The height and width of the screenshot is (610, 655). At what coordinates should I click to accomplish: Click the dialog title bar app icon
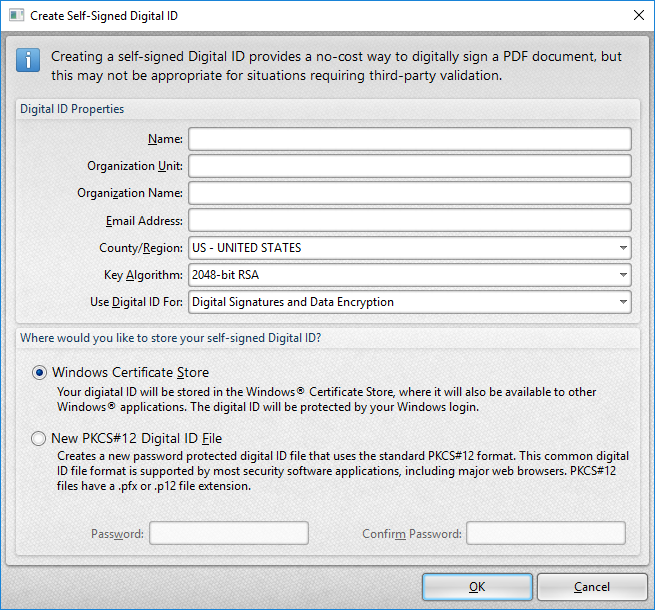click(17, 15)
